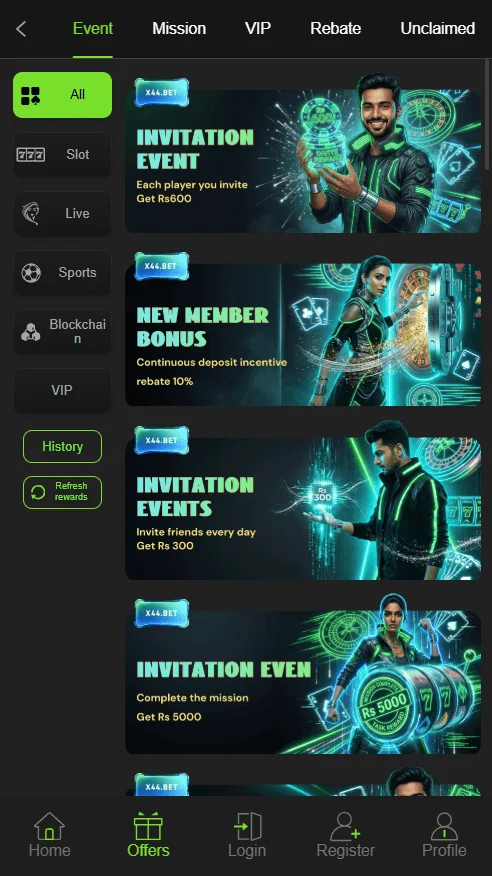Open the Unclaimed tab
Screen dimensions: 492x876
(438, 28)
